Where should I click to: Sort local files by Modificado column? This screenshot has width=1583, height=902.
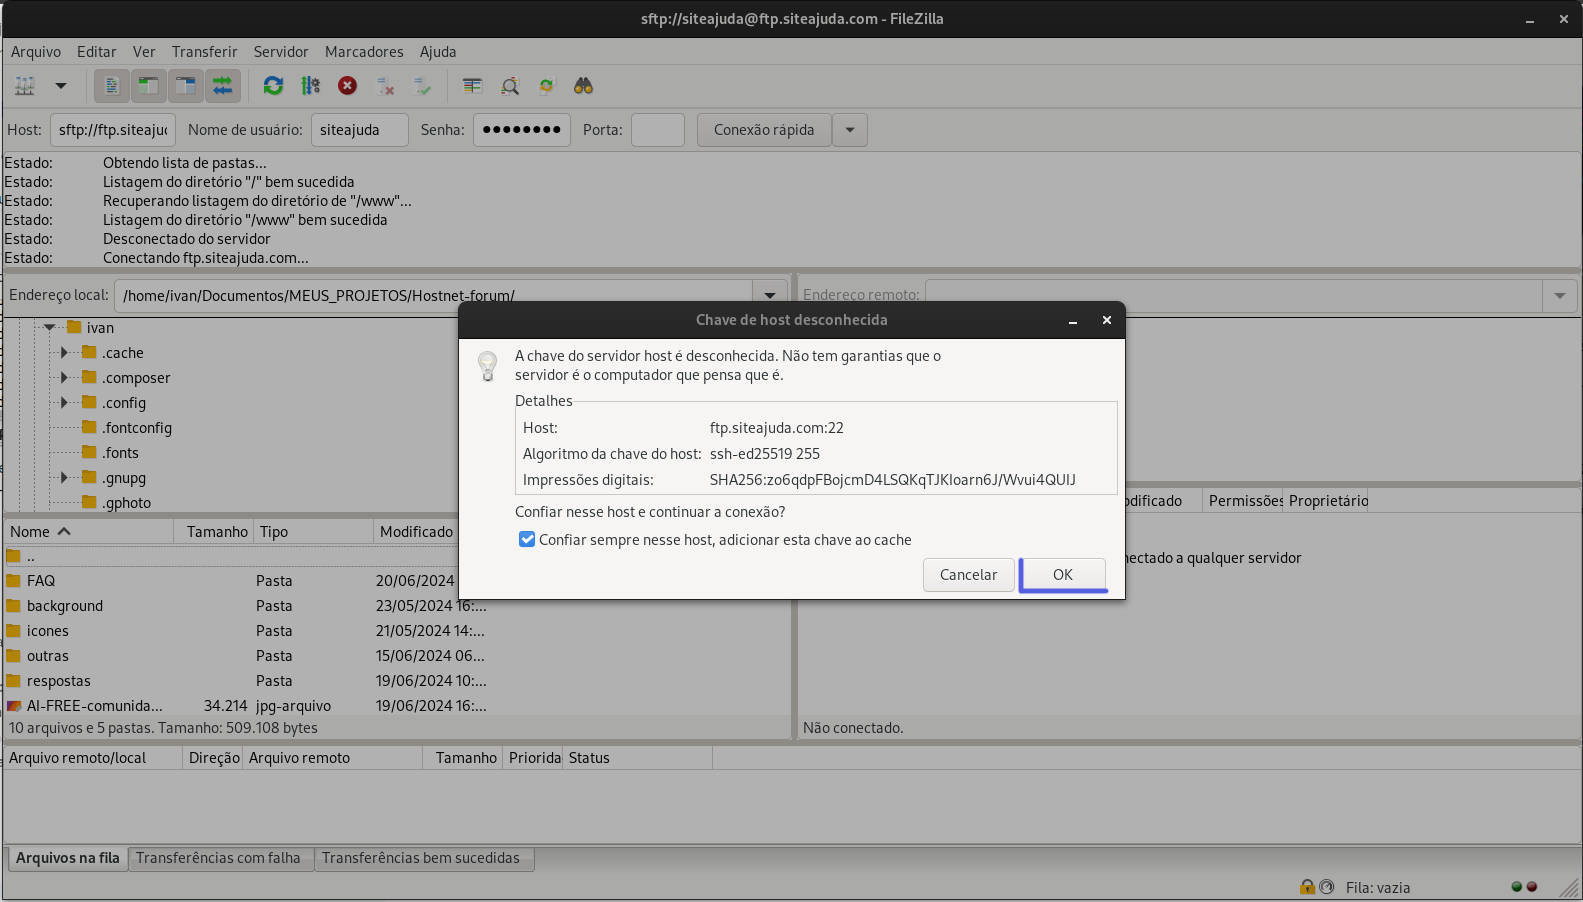(416, 532)
